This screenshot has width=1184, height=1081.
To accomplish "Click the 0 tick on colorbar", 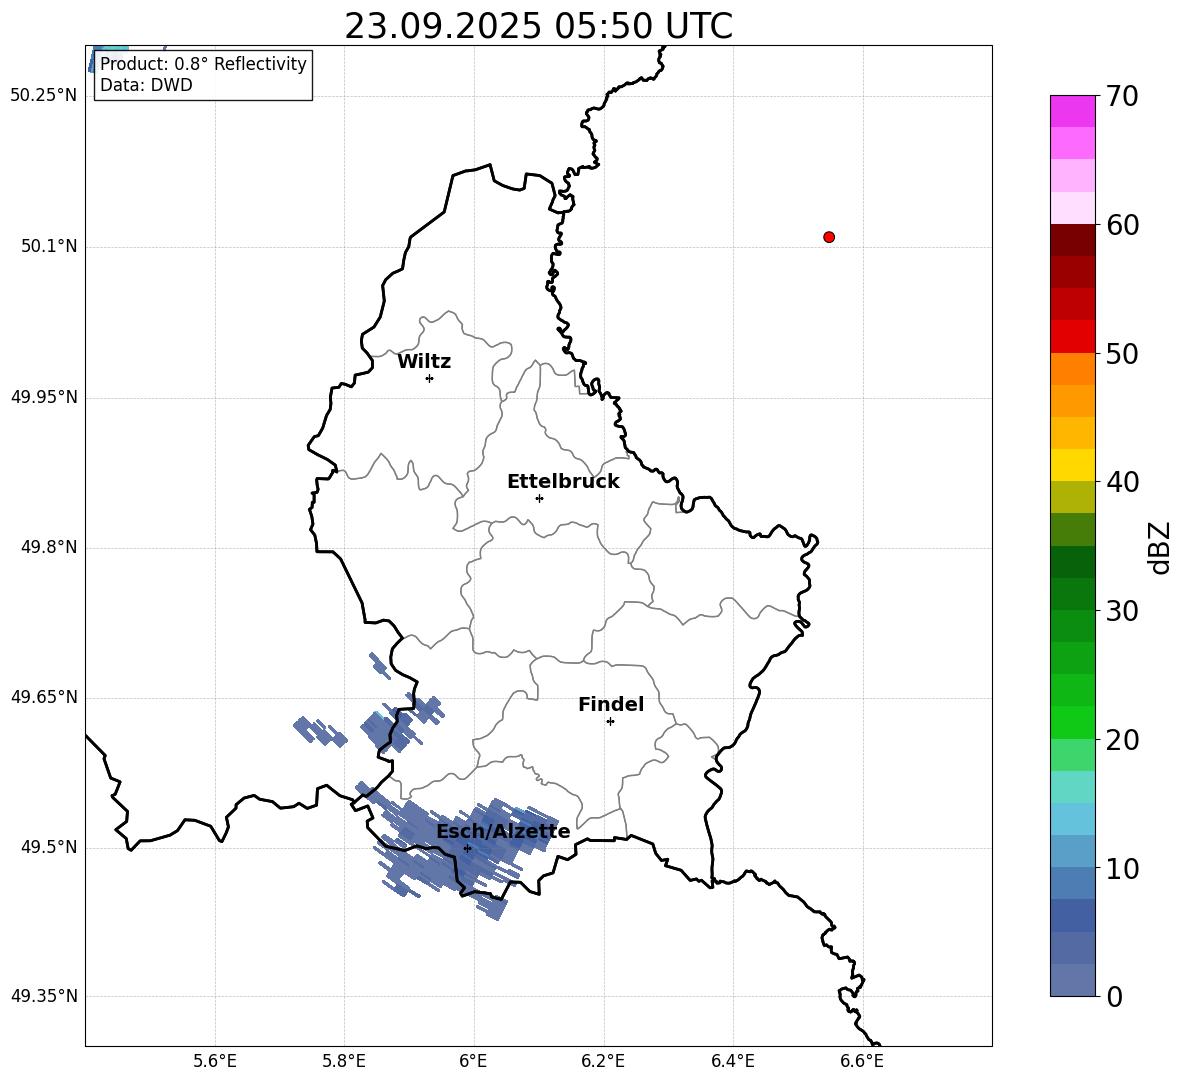I will click(1114, 996).
